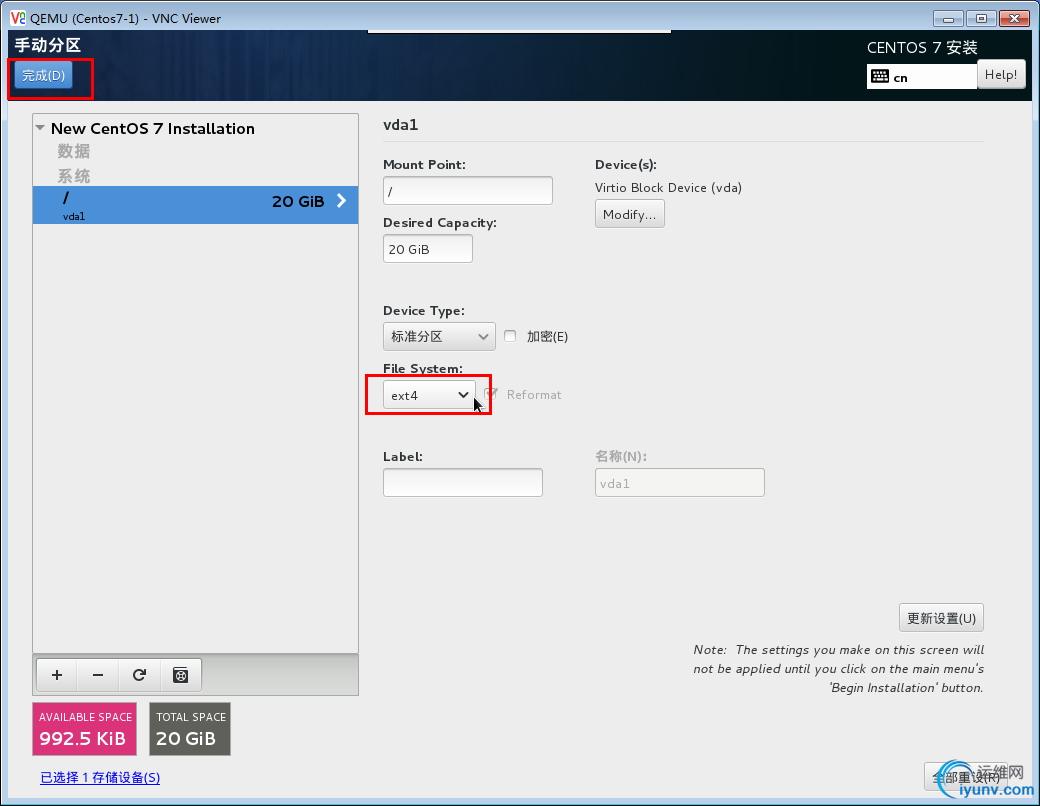Click the Virtio Block Device (vda) text
The height and width of the screenshot is (806, 1040).
pos(668,188)
